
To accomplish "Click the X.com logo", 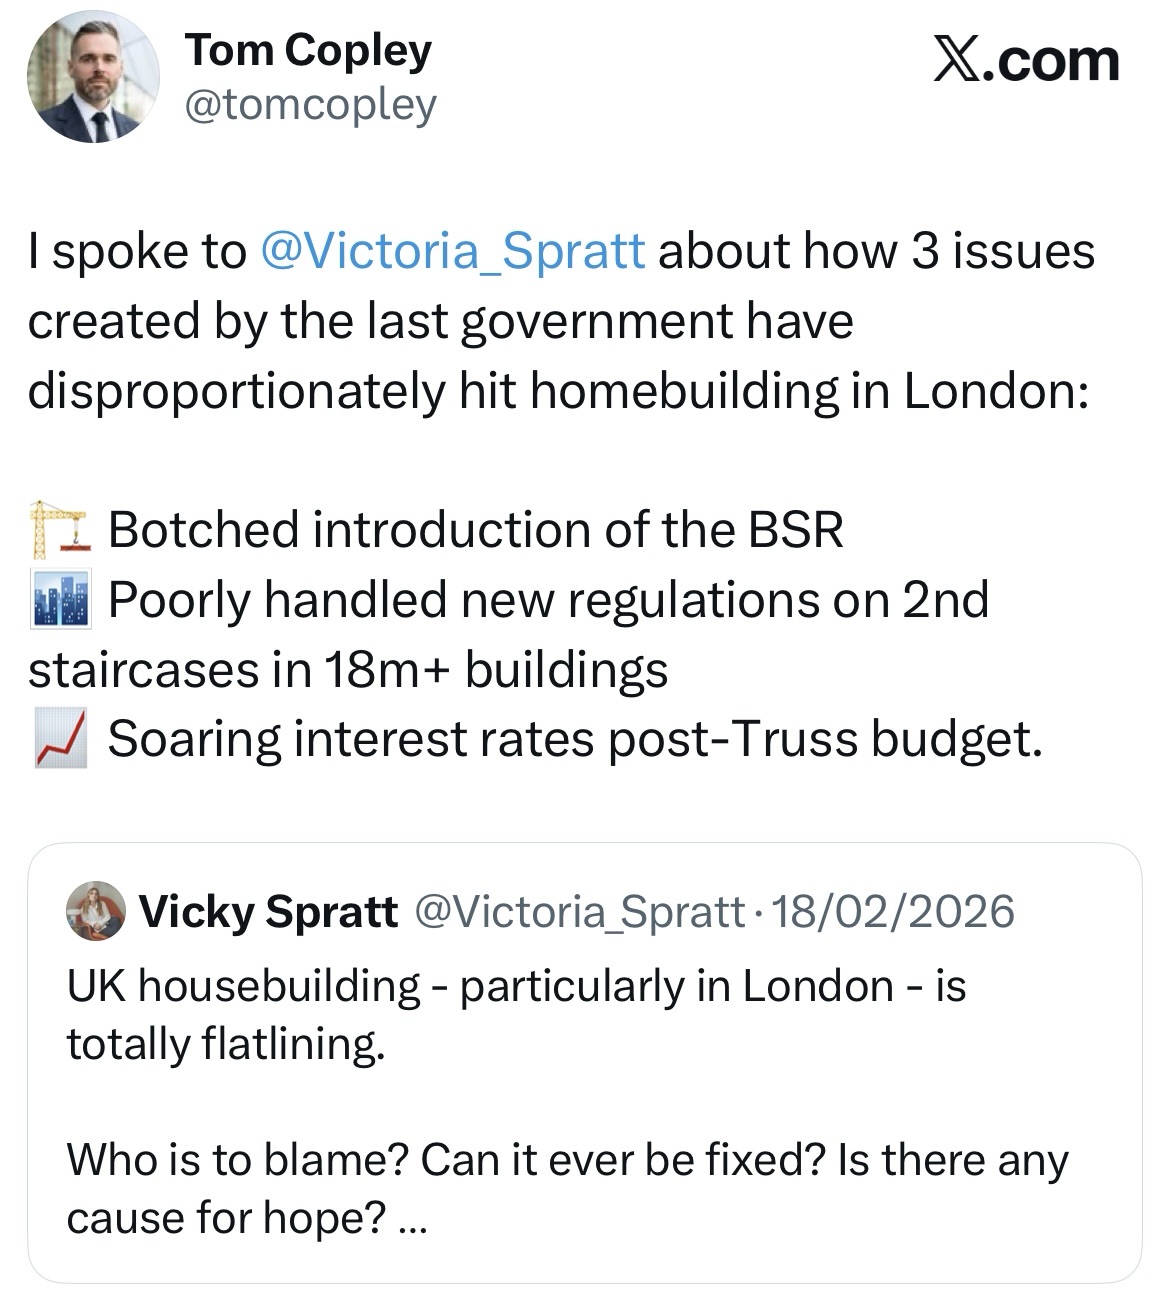I will click(x=1026, y=61).
